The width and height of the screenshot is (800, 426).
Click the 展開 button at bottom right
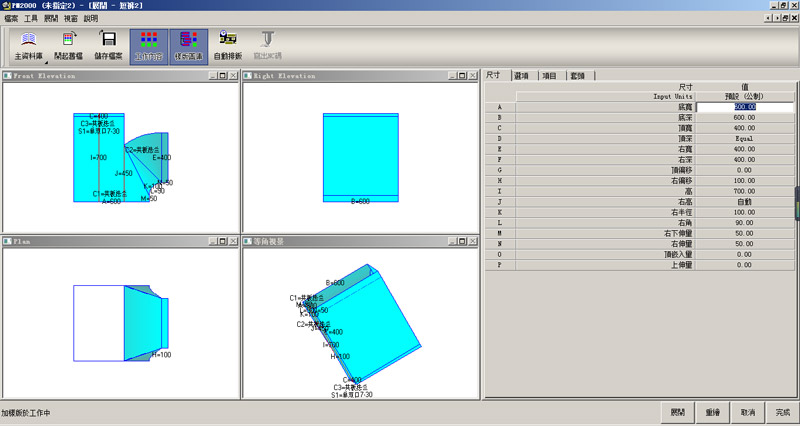[678, 412]
